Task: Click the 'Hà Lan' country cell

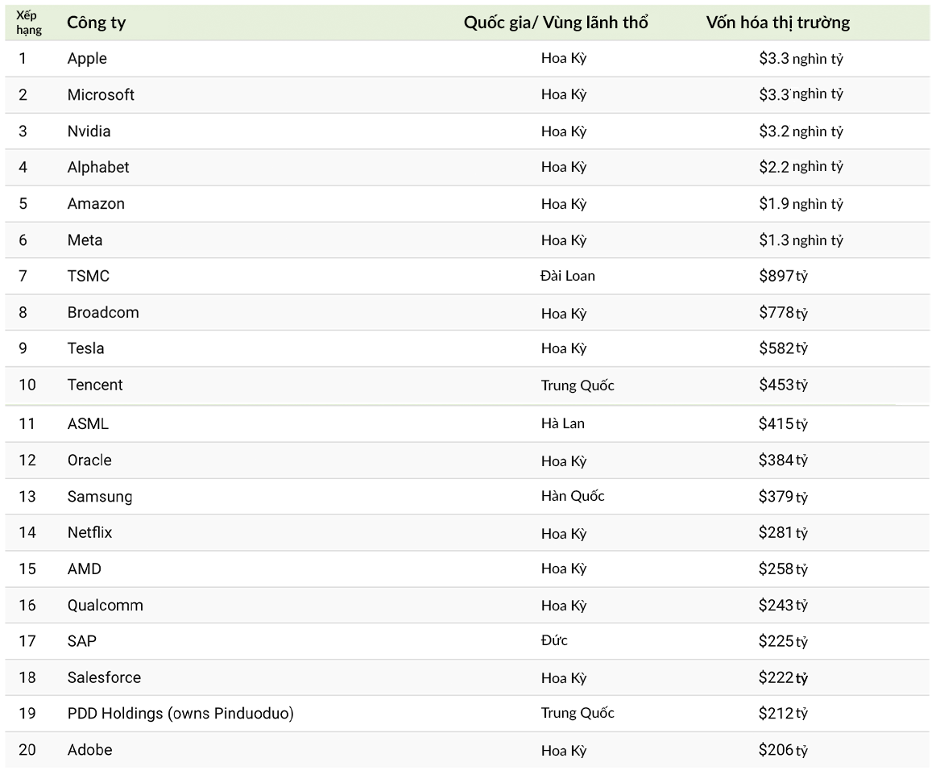Action: click(x=563, y=424)
